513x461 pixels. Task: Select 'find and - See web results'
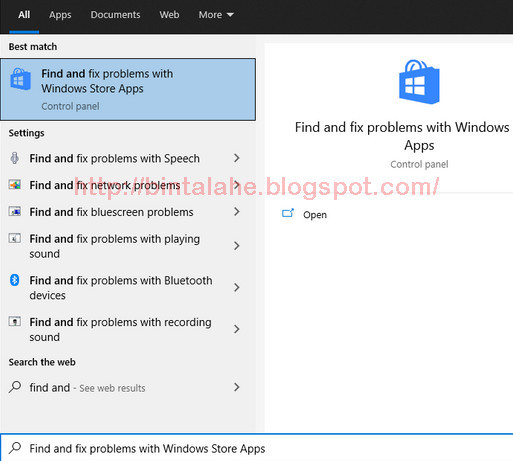tap(124, 387)
